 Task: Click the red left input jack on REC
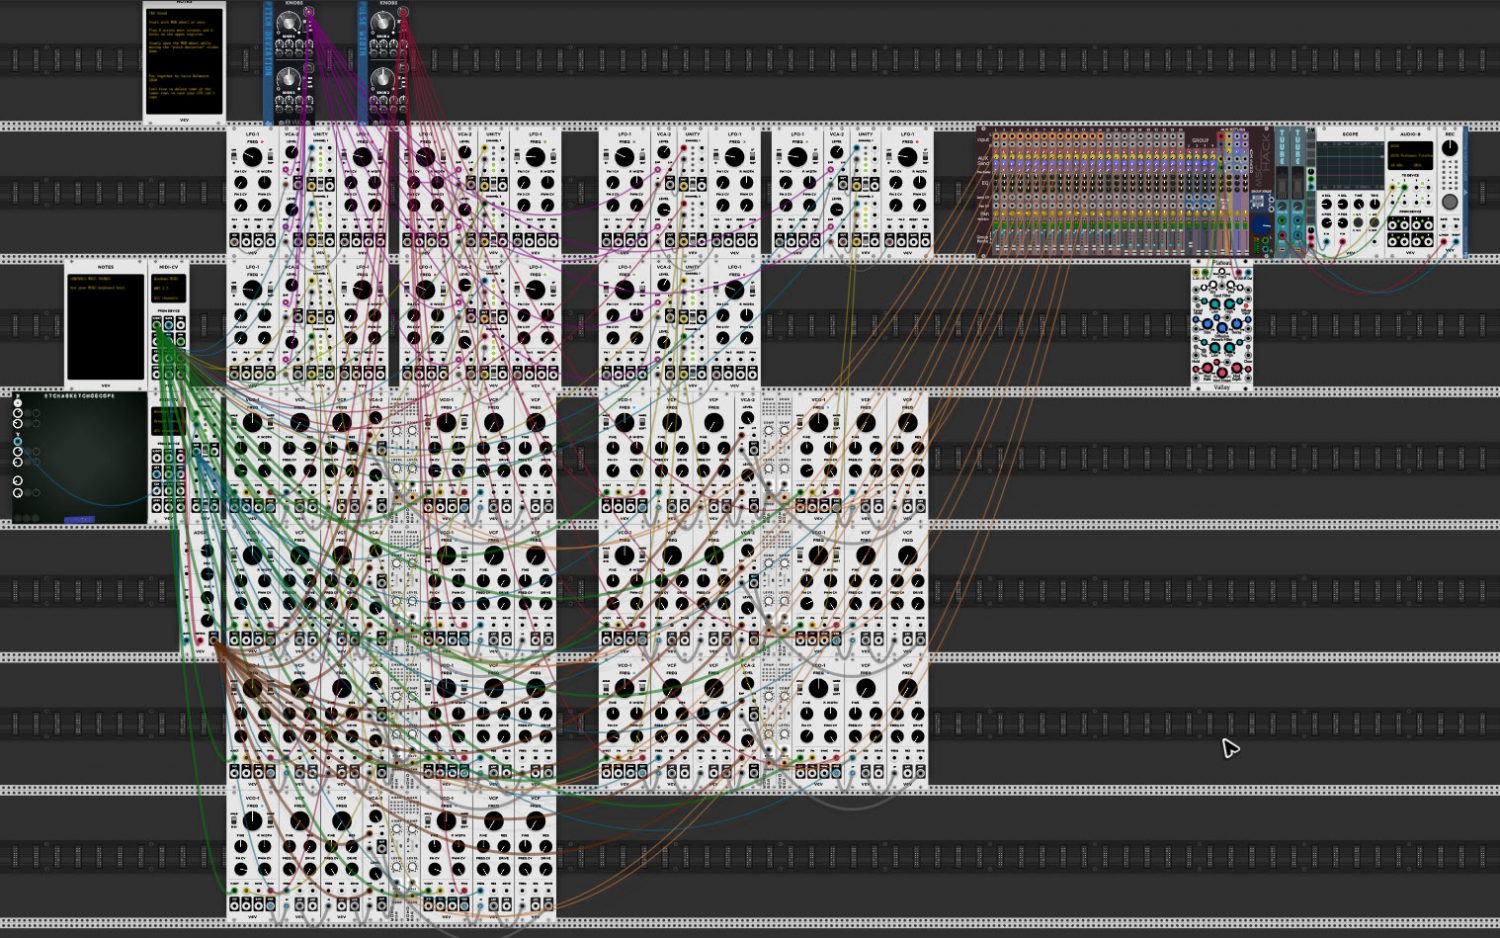point(1443,241)
